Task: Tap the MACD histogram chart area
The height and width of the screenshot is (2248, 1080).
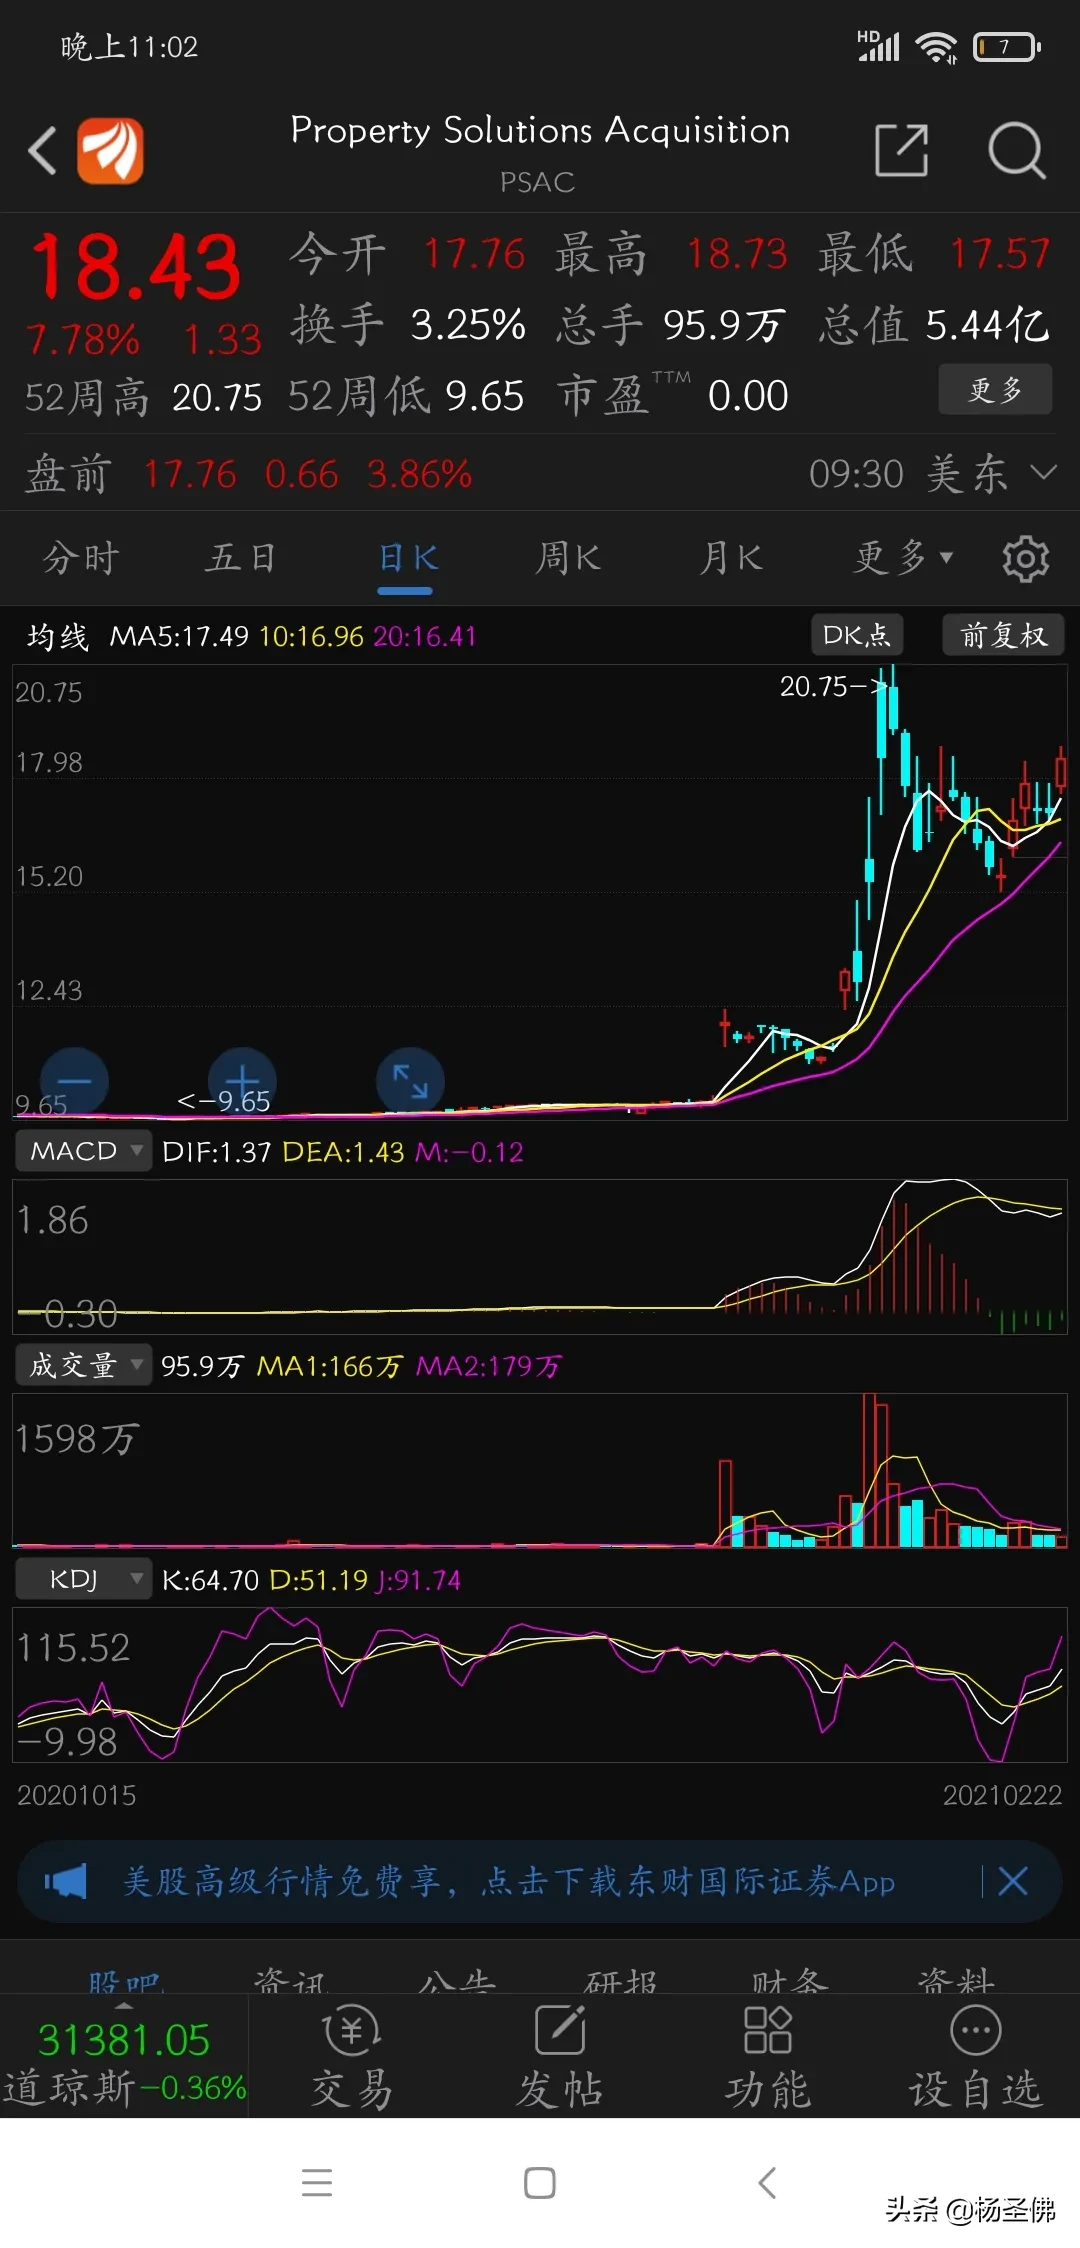Action: tap(540, 1256)
